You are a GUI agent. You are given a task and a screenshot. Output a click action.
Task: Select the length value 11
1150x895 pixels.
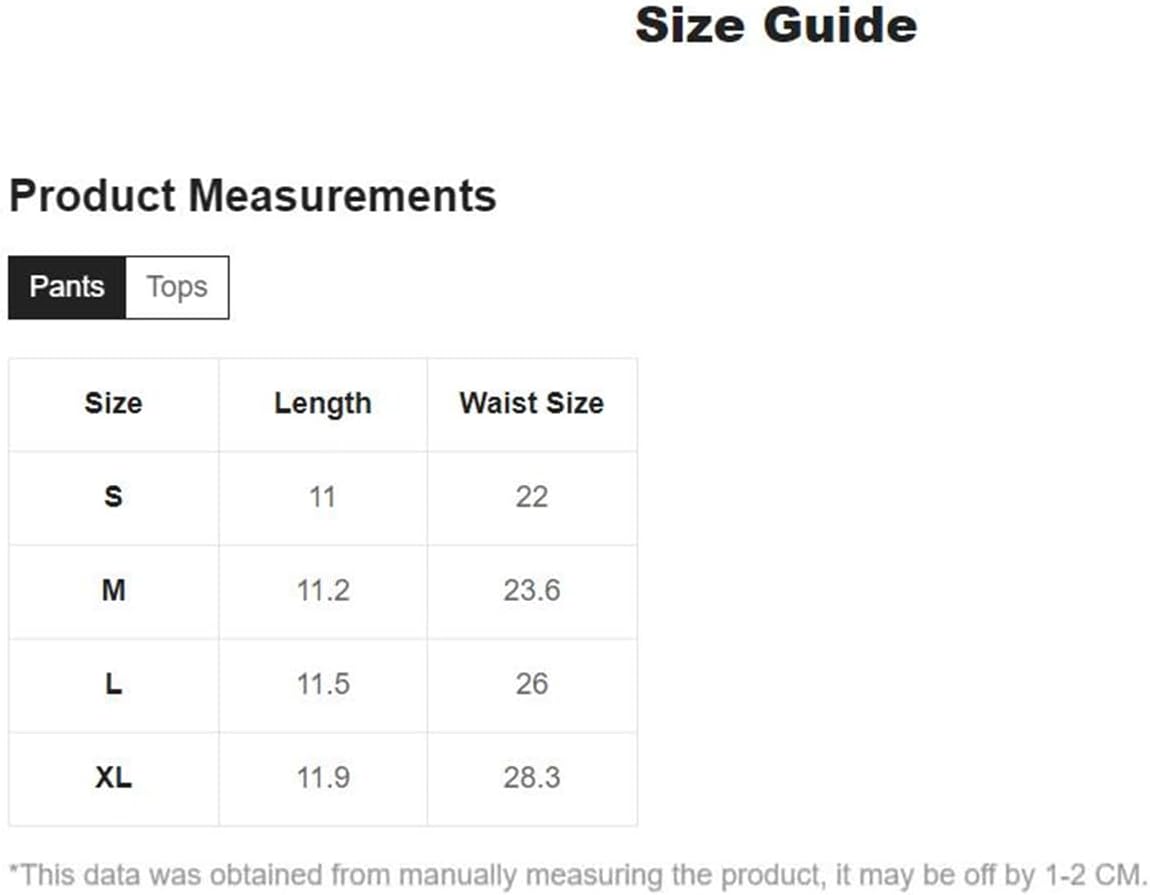tap(323, 497)
